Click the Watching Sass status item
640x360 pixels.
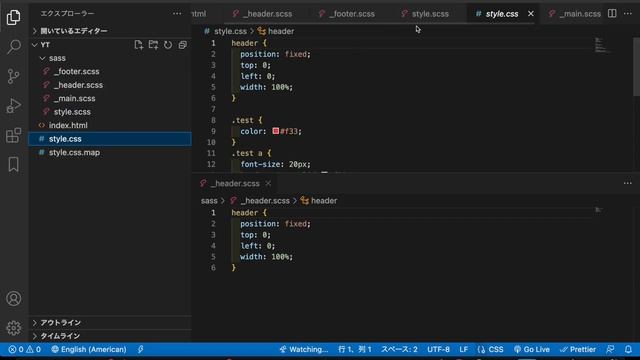pos(303,349)
